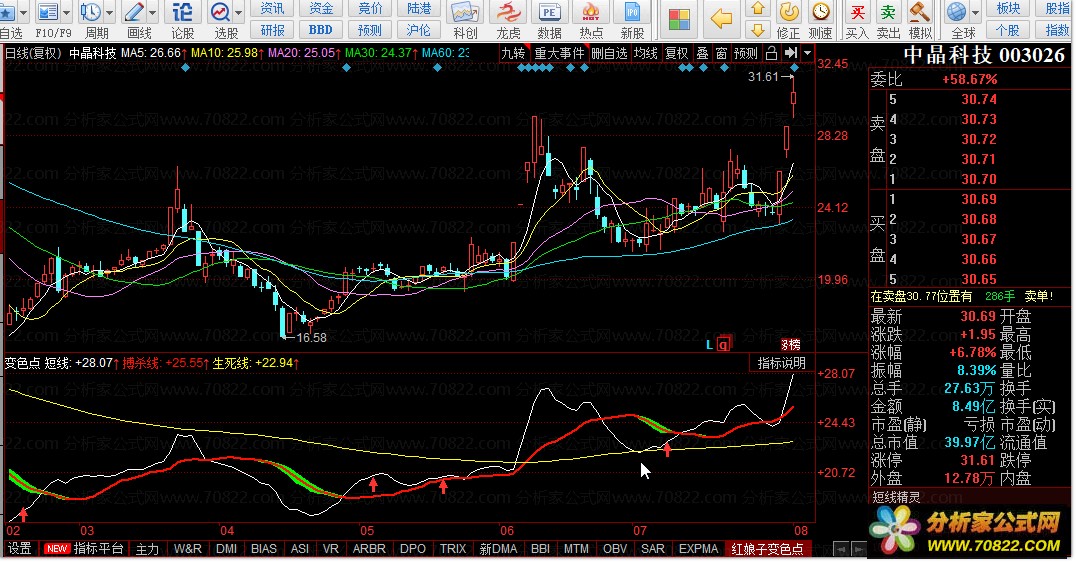Image resolution: width=1077 pixels, height=562 pixels.
Task: Toggle the 叠 overlay option
Action: click(702, 53)
